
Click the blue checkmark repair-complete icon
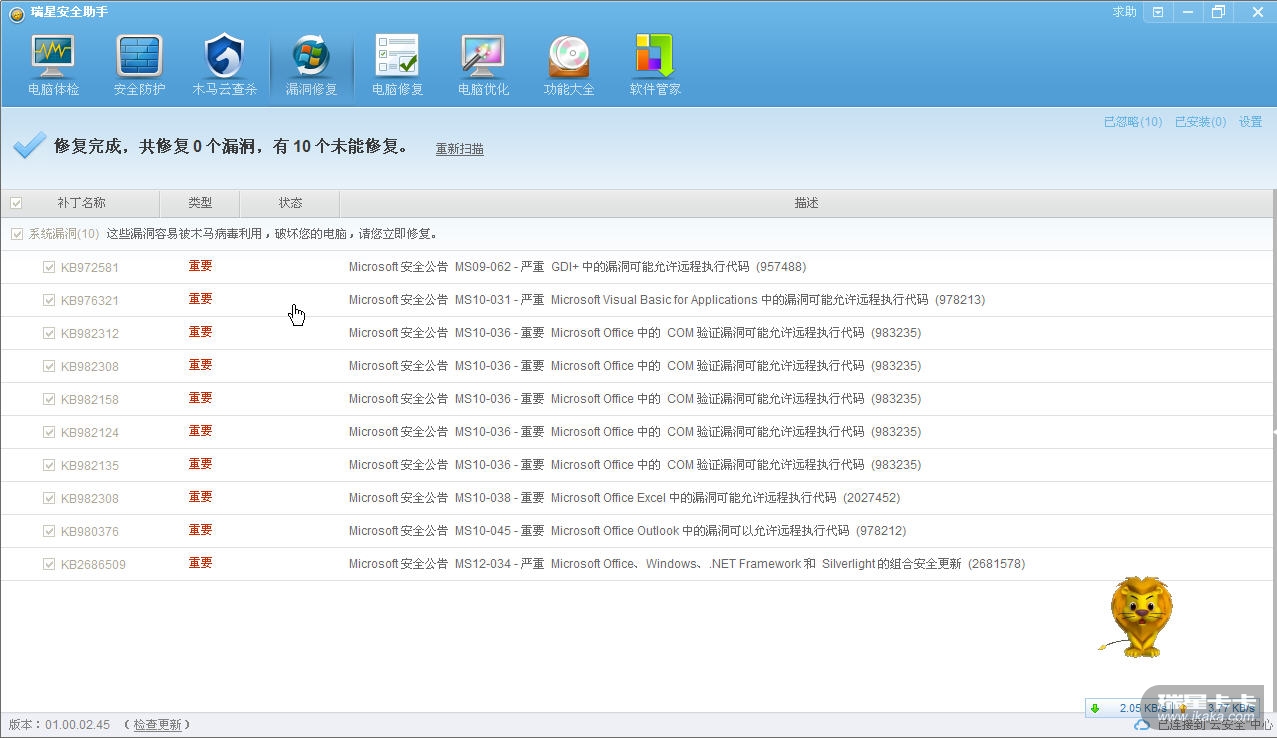(x=29, y=145)
